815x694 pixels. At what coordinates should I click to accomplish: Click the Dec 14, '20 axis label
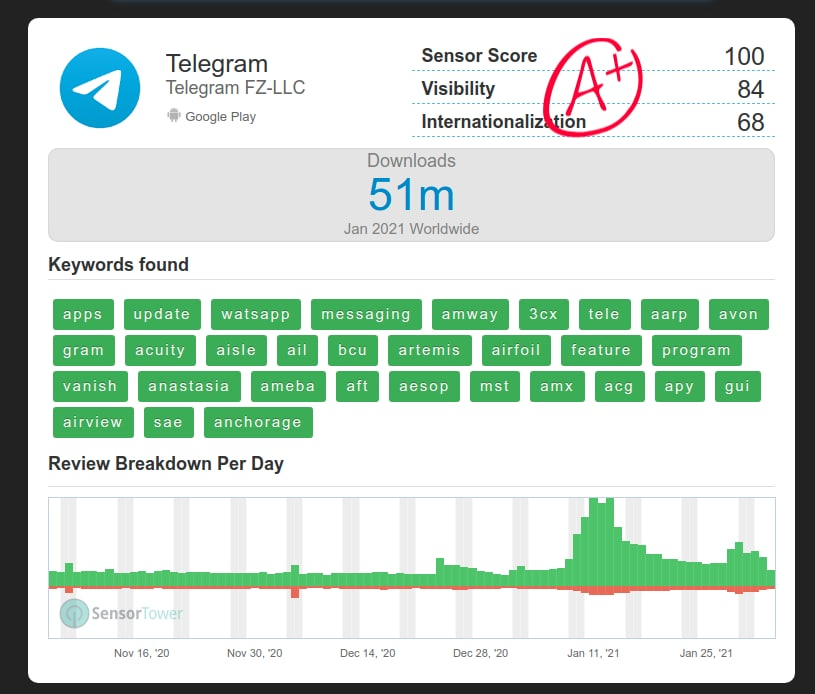[367, 653]
